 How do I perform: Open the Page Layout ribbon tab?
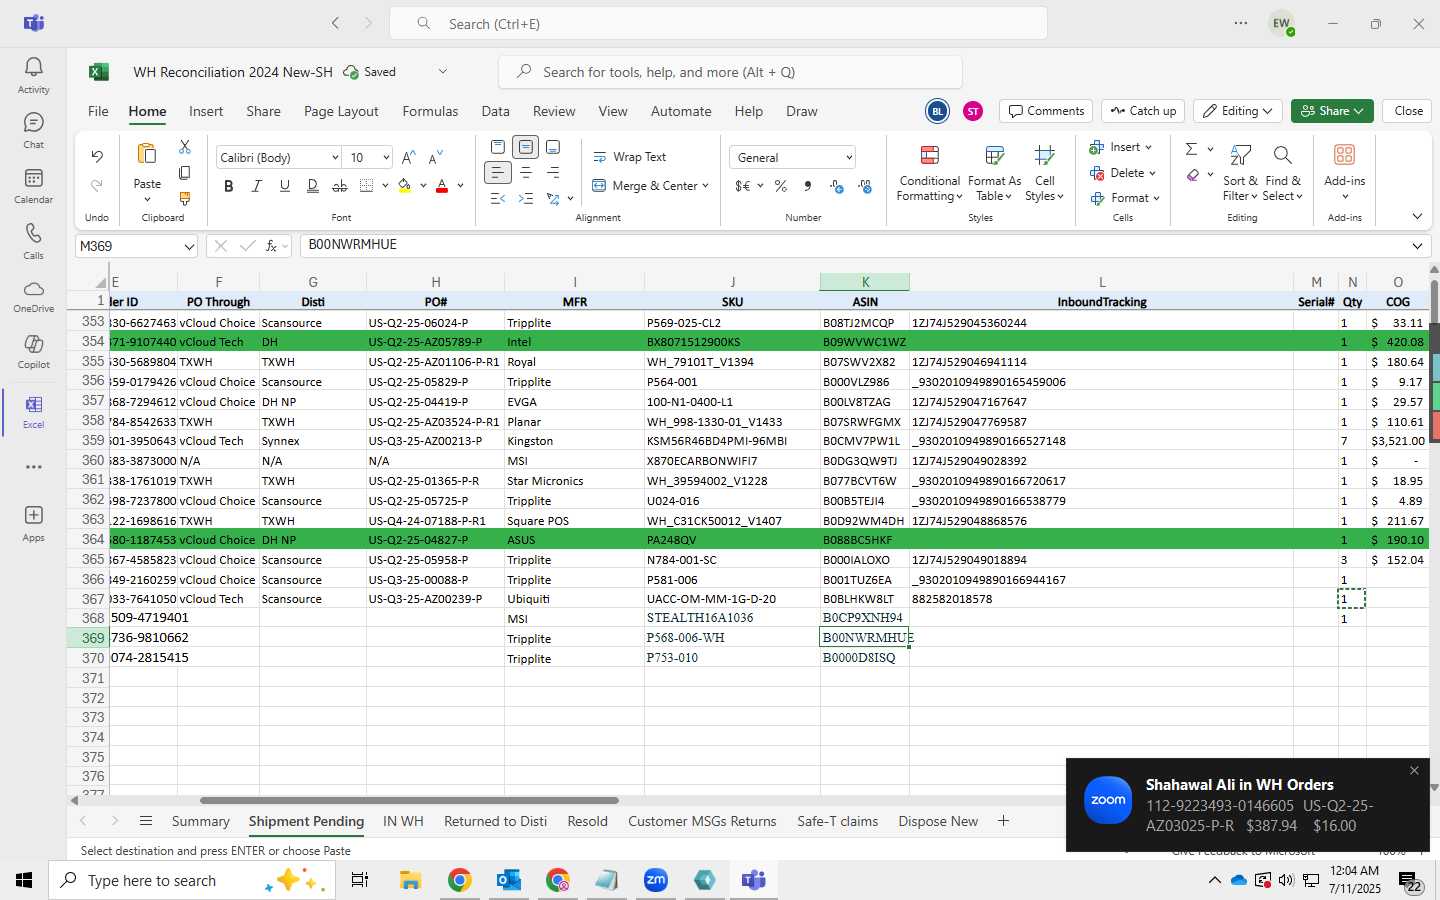(341, 111)
